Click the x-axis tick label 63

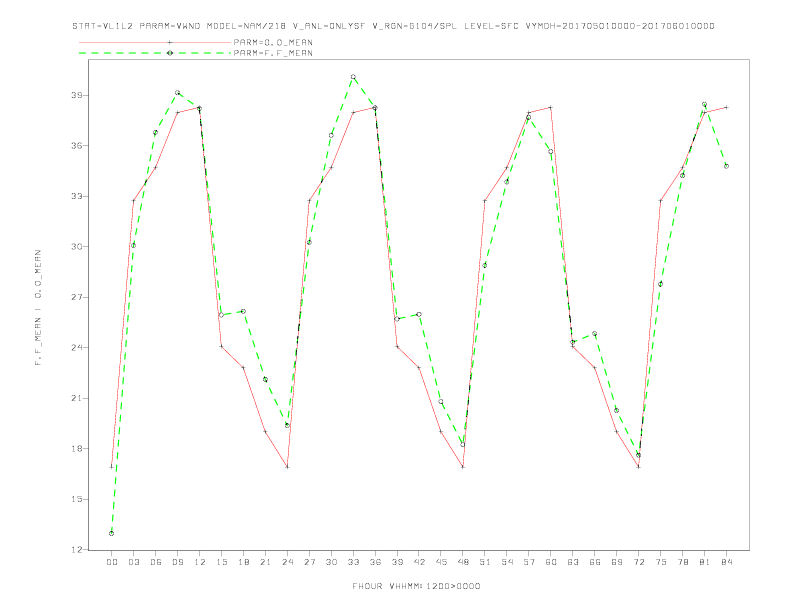click(573, 562)
